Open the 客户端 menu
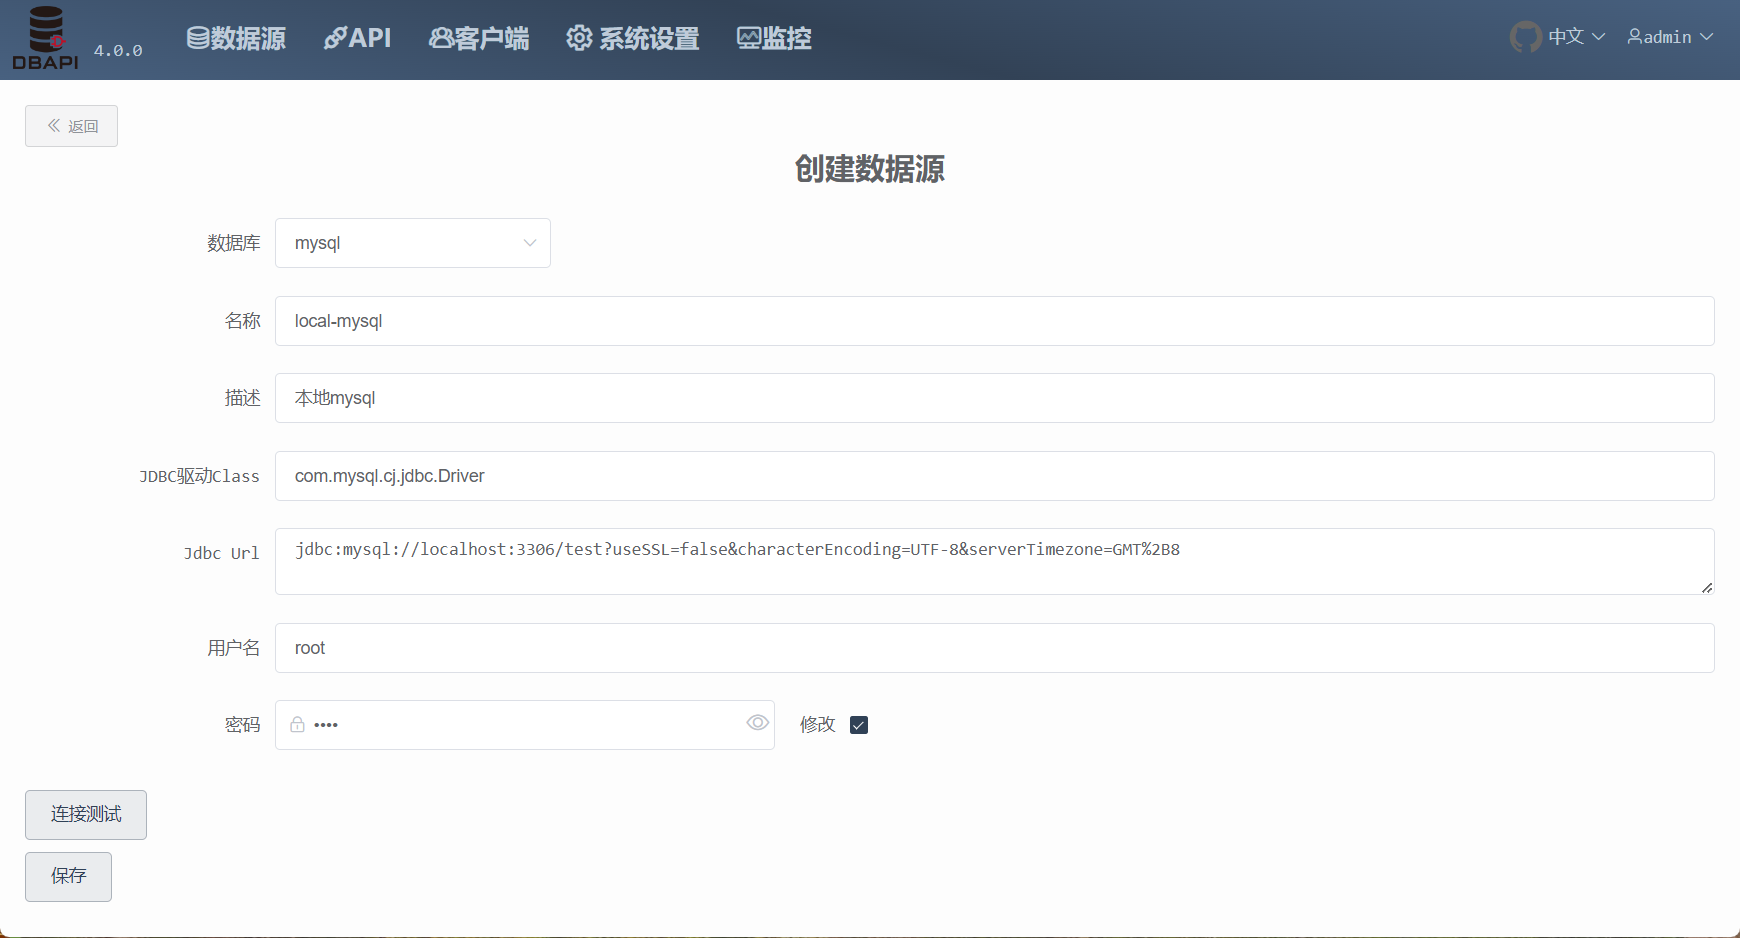 tap(479, 38)
